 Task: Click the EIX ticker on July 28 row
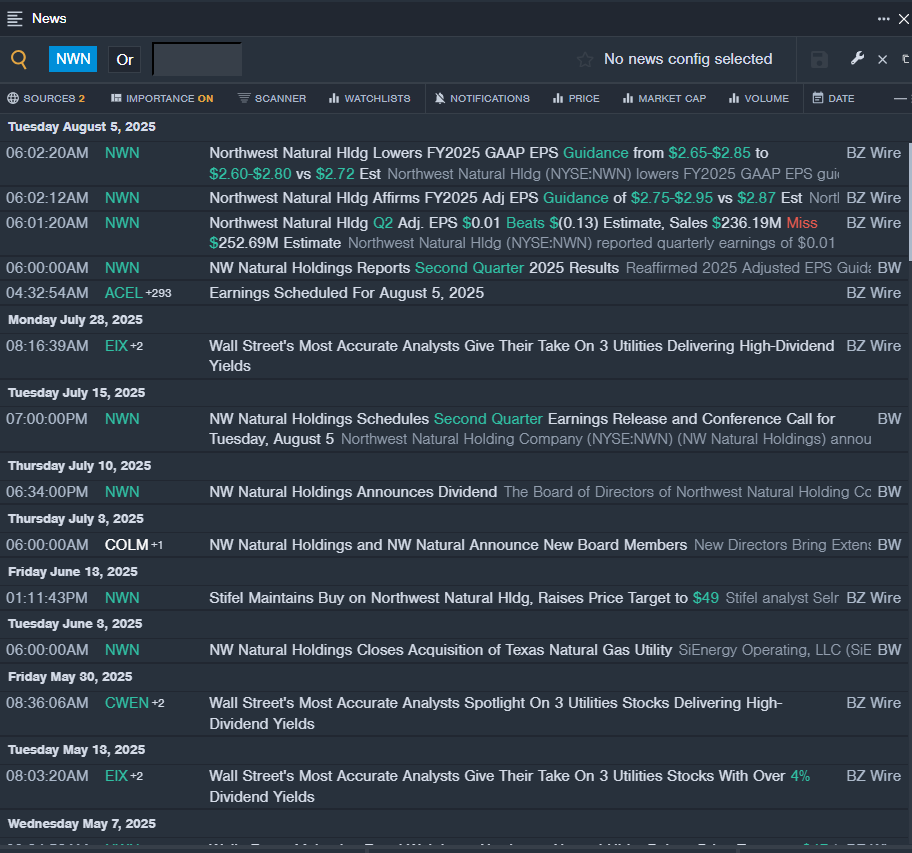pos(116,346)
